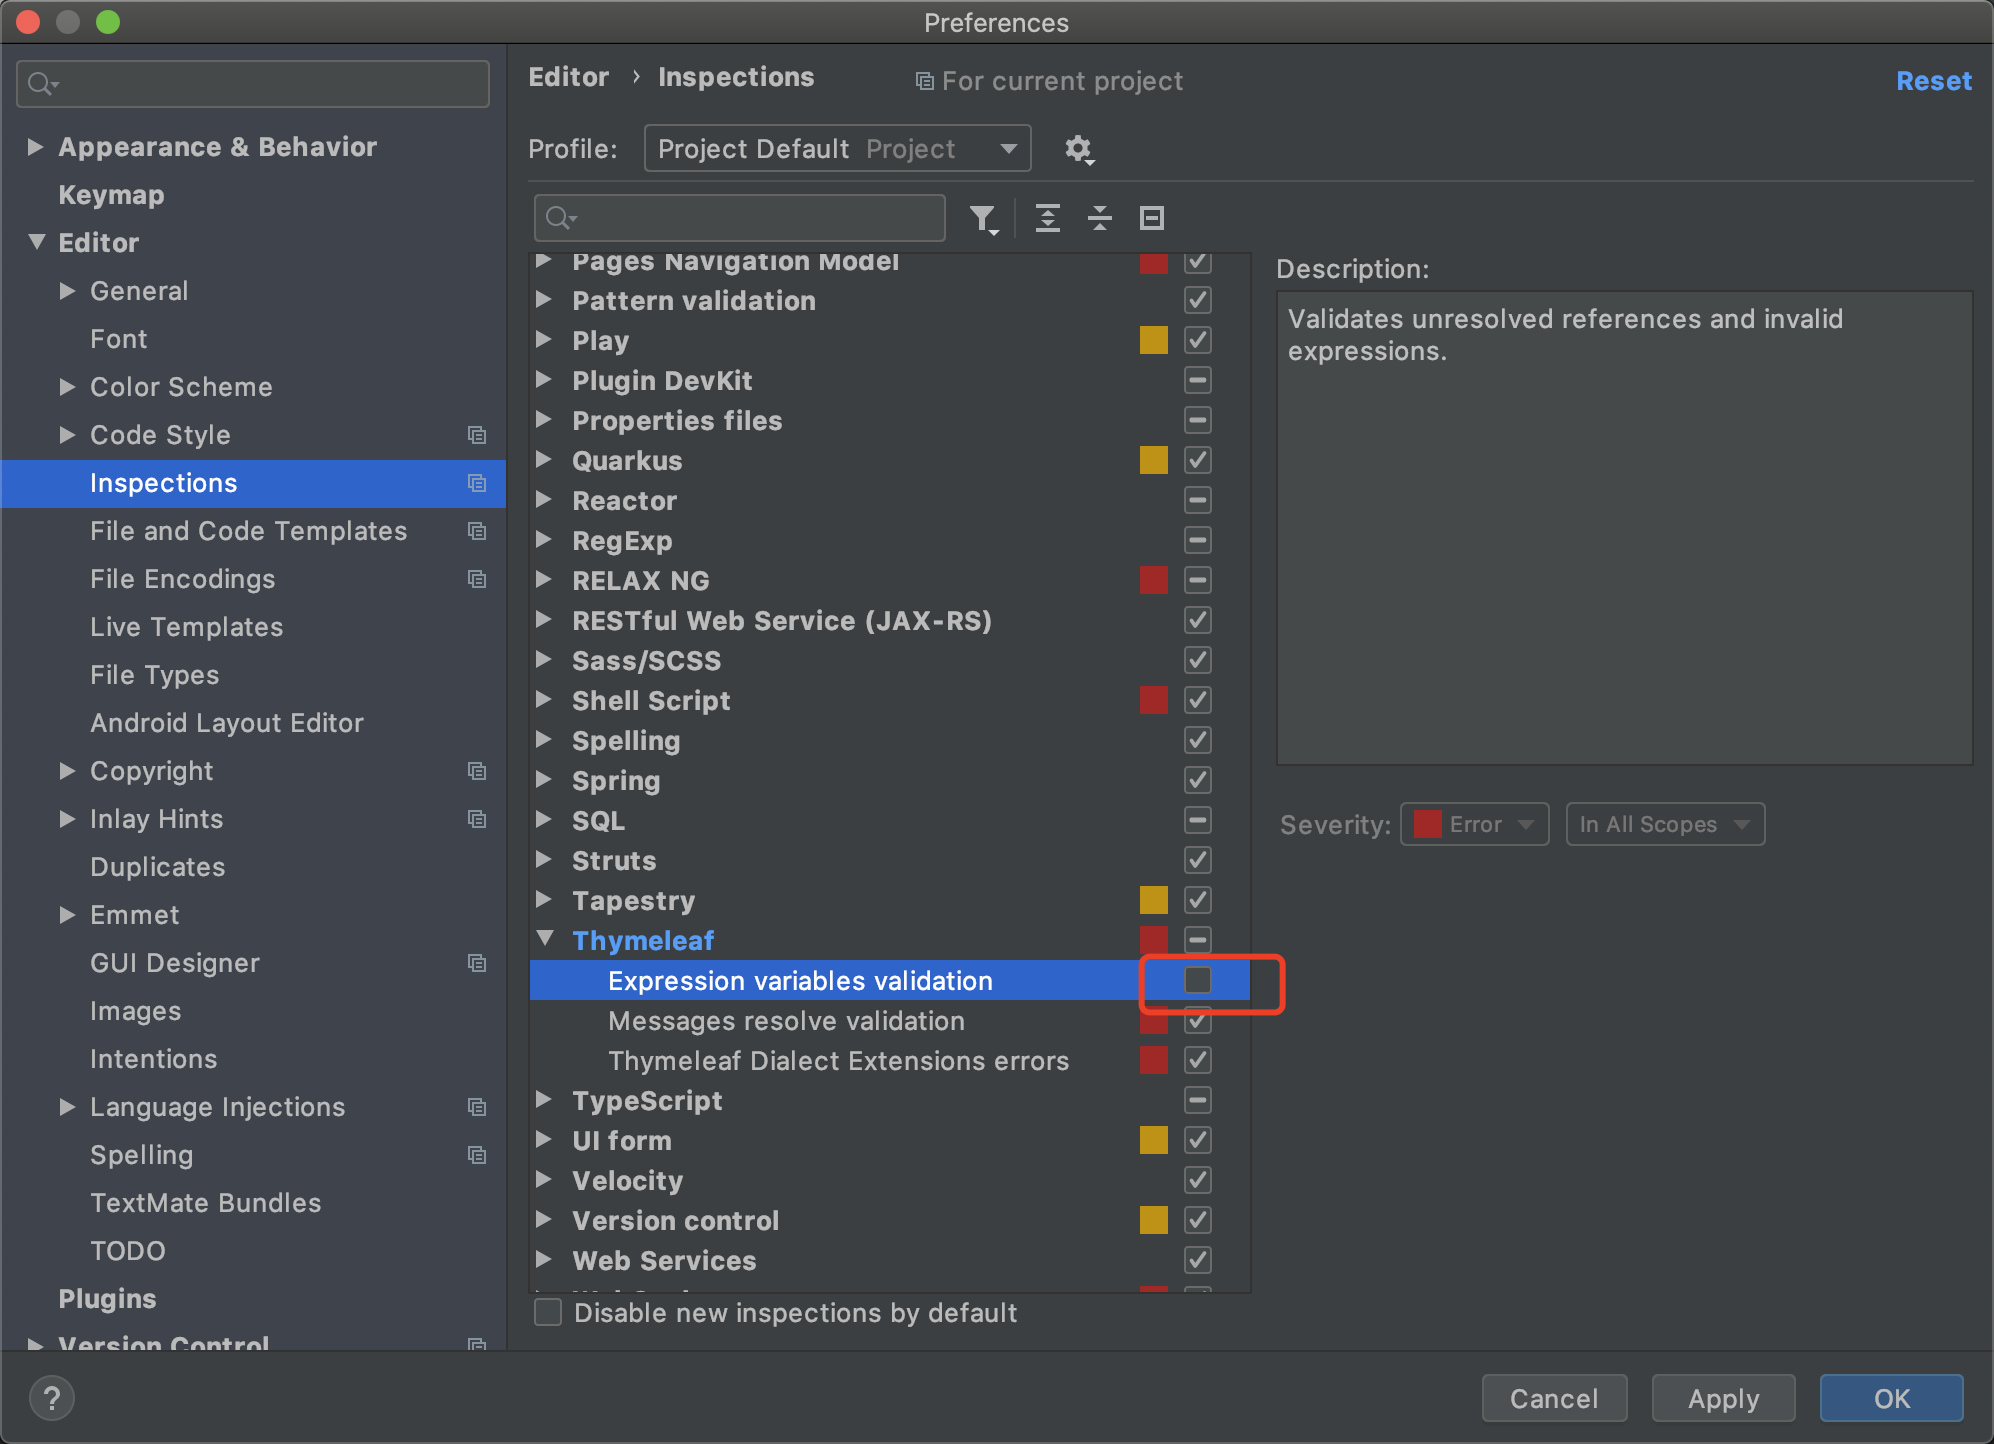Click the Shell Script red severity swatch
This screenshot has height=1444, width=1994.
point(1153,700)
